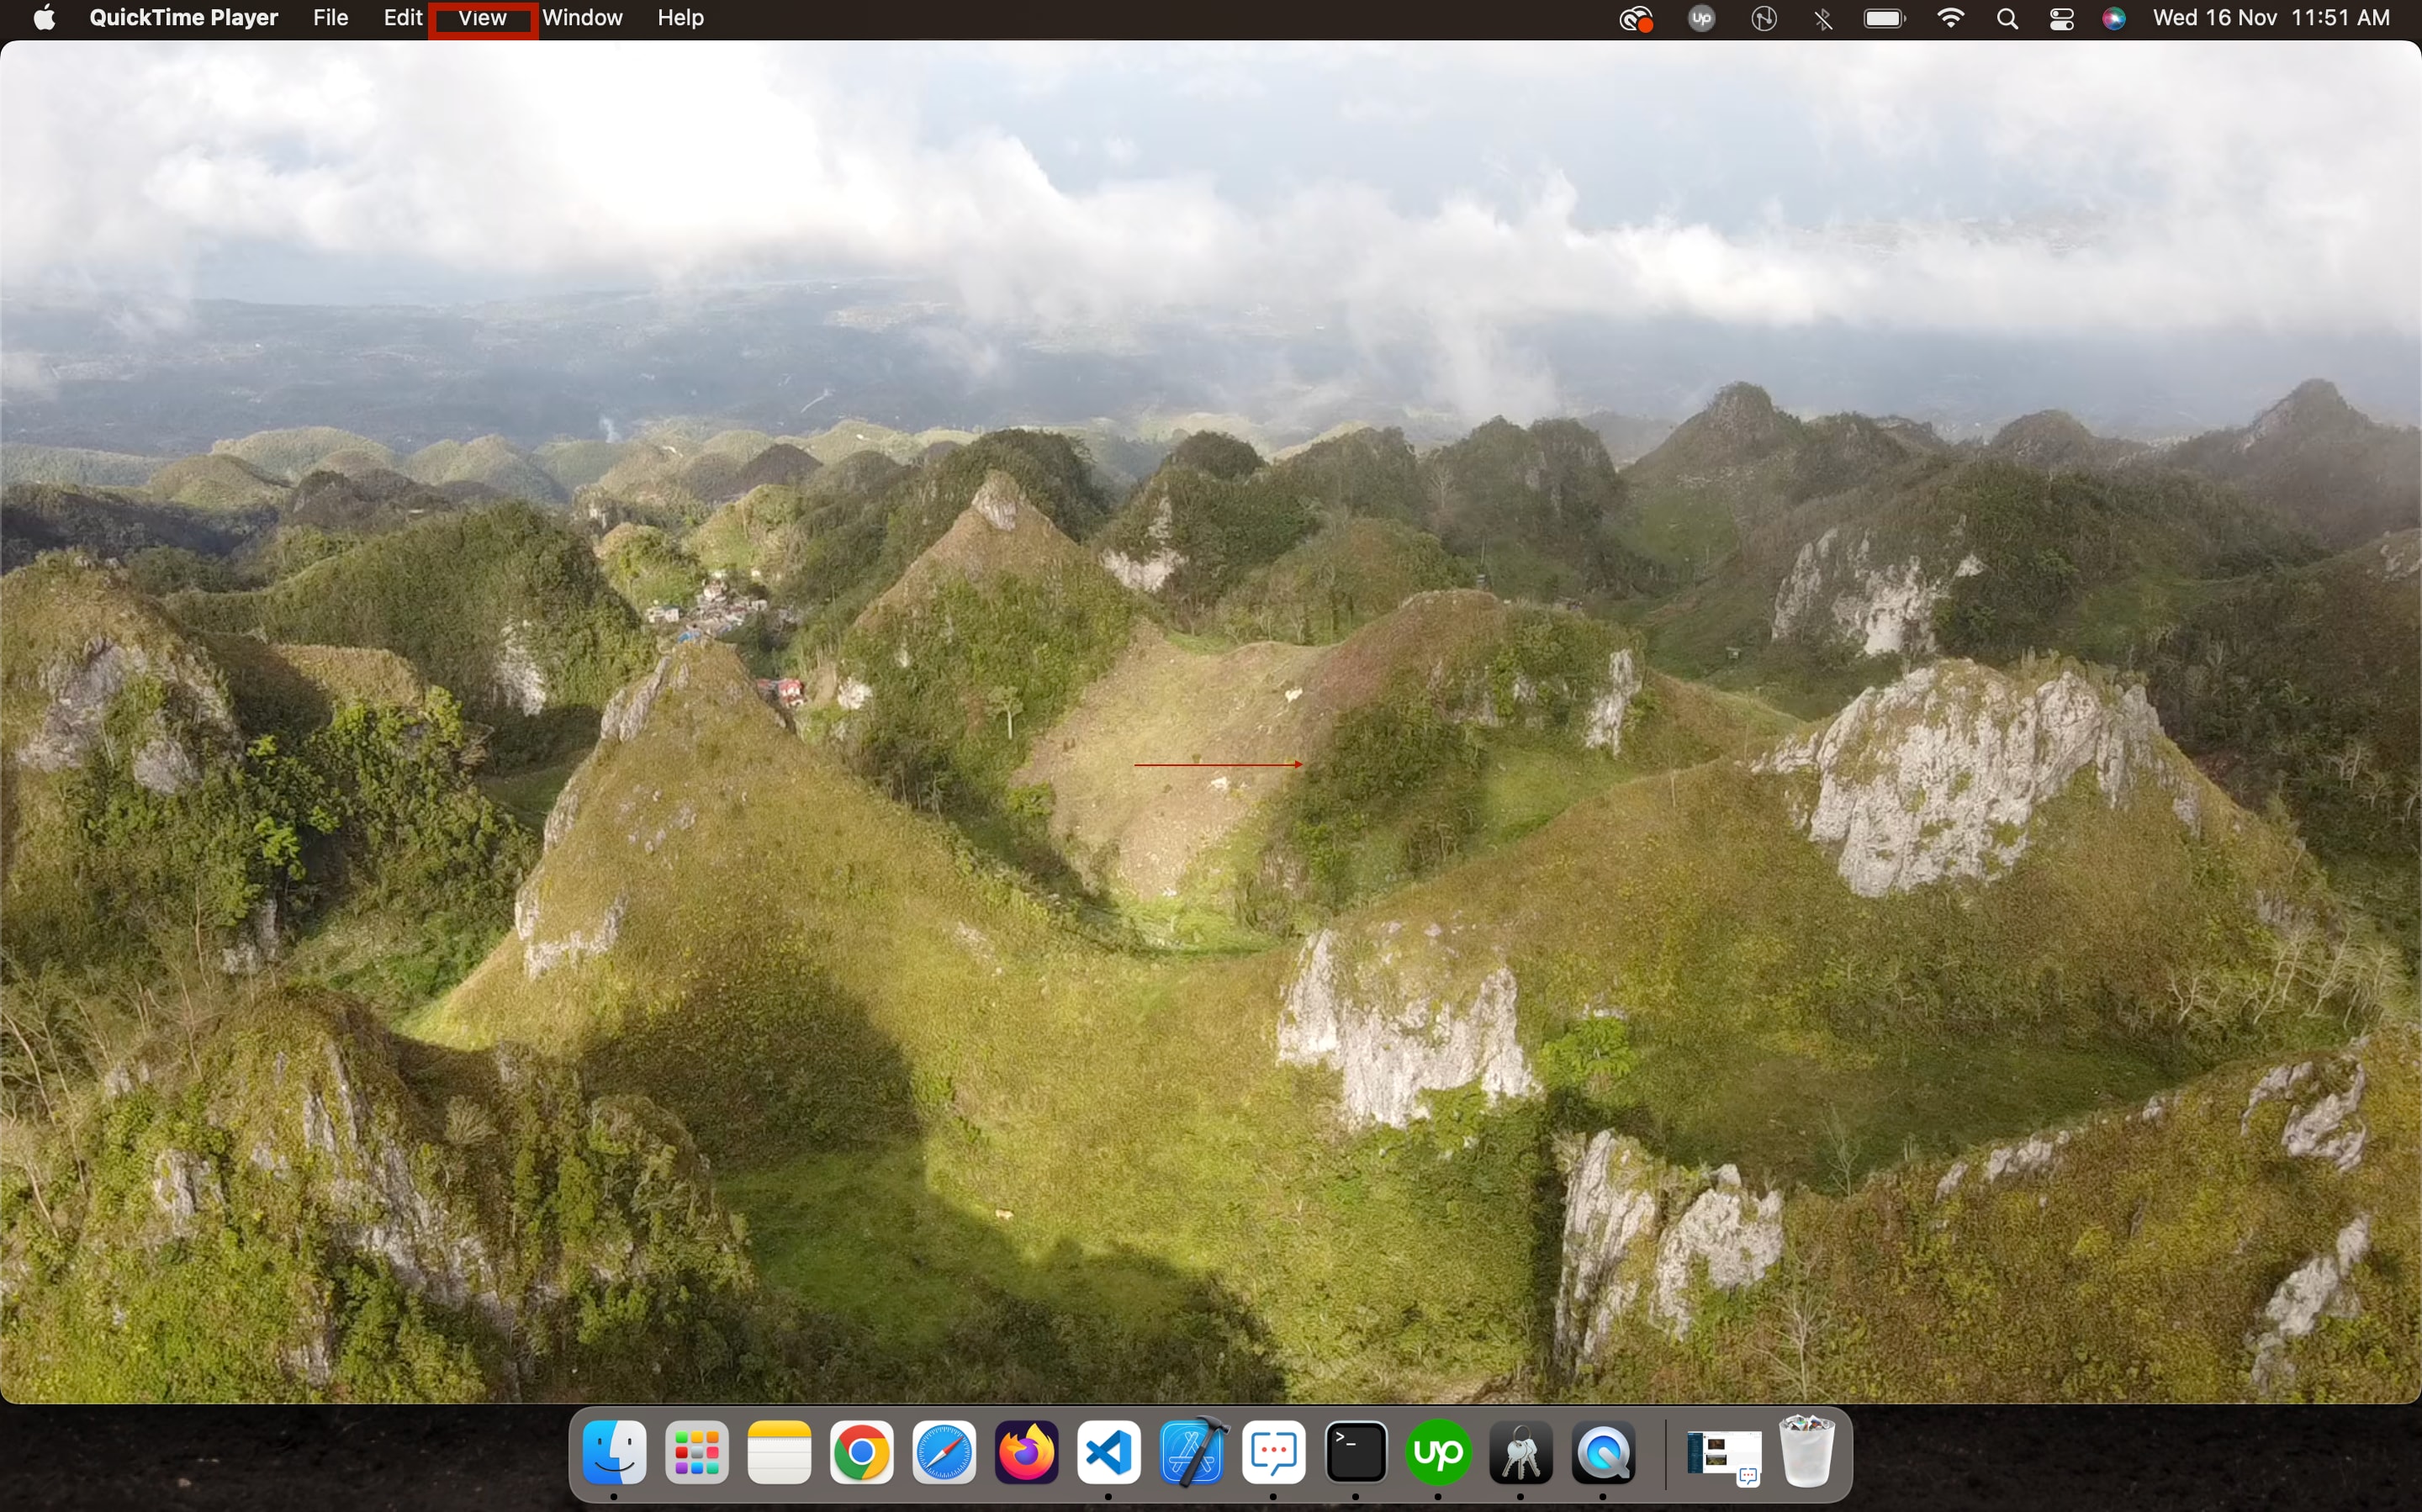Click the date and time clock
Image resolution: width=2422 pixels, height=1512 pixels.
pos(2271,18)
